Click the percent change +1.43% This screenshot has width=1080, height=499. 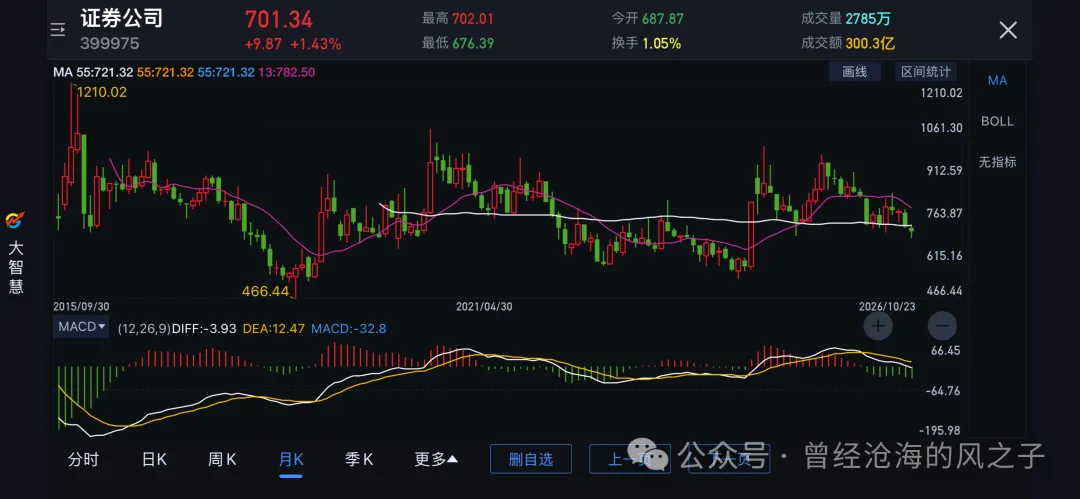tap(315, 44)
